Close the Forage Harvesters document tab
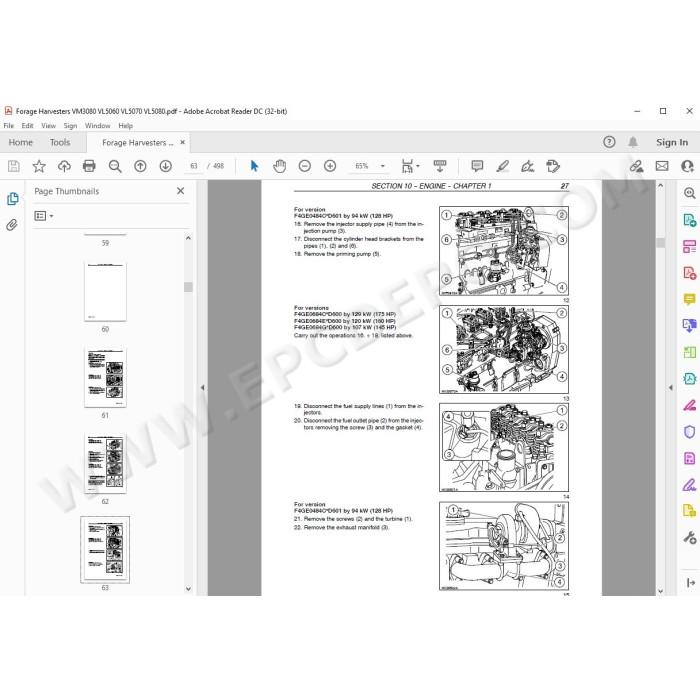 click(x=183, y=142)
